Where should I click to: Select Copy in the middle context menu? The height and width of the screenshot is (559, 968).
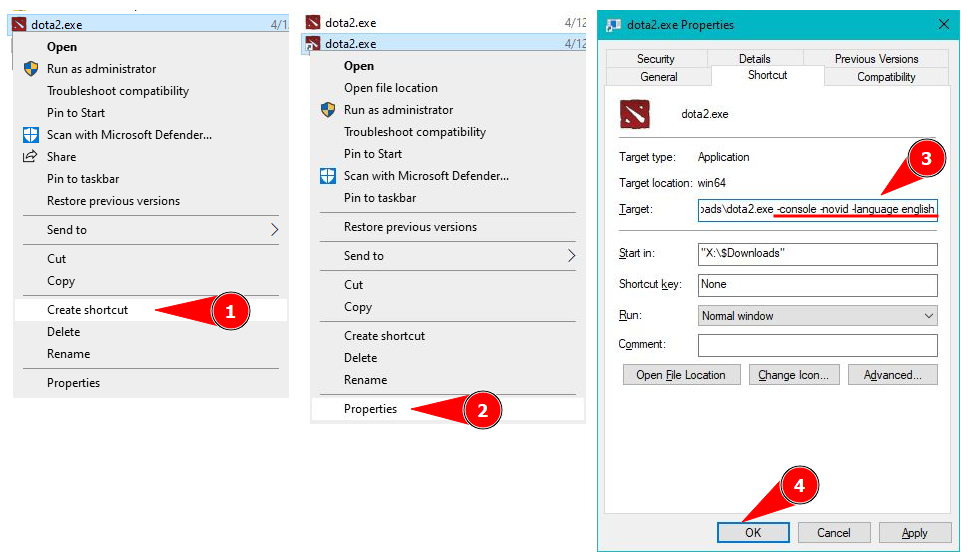tap(357, 307)
